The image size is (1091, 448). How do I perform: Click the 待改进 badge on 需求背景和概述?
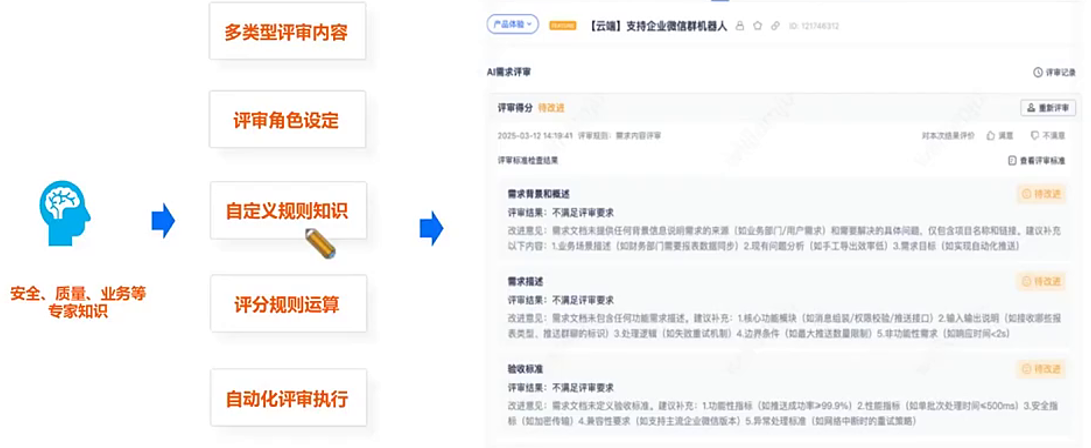click(1041, 194)
